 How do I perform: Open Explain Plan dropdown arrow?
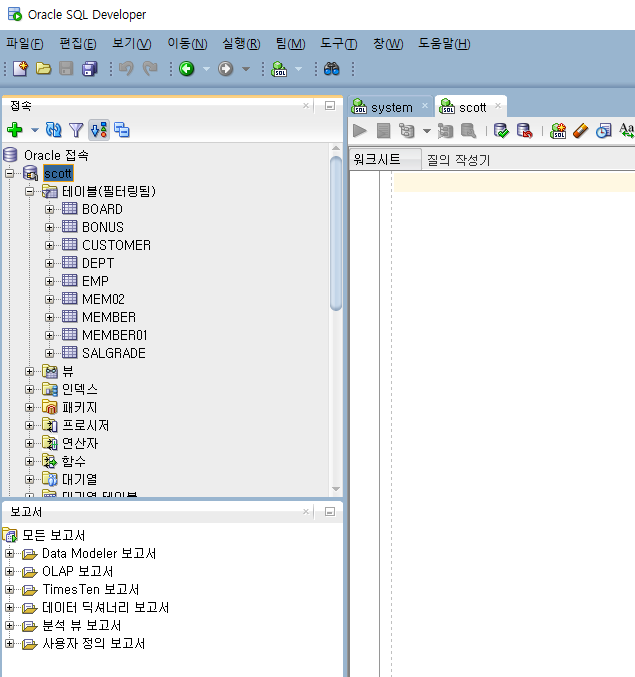tap(426, 131)
